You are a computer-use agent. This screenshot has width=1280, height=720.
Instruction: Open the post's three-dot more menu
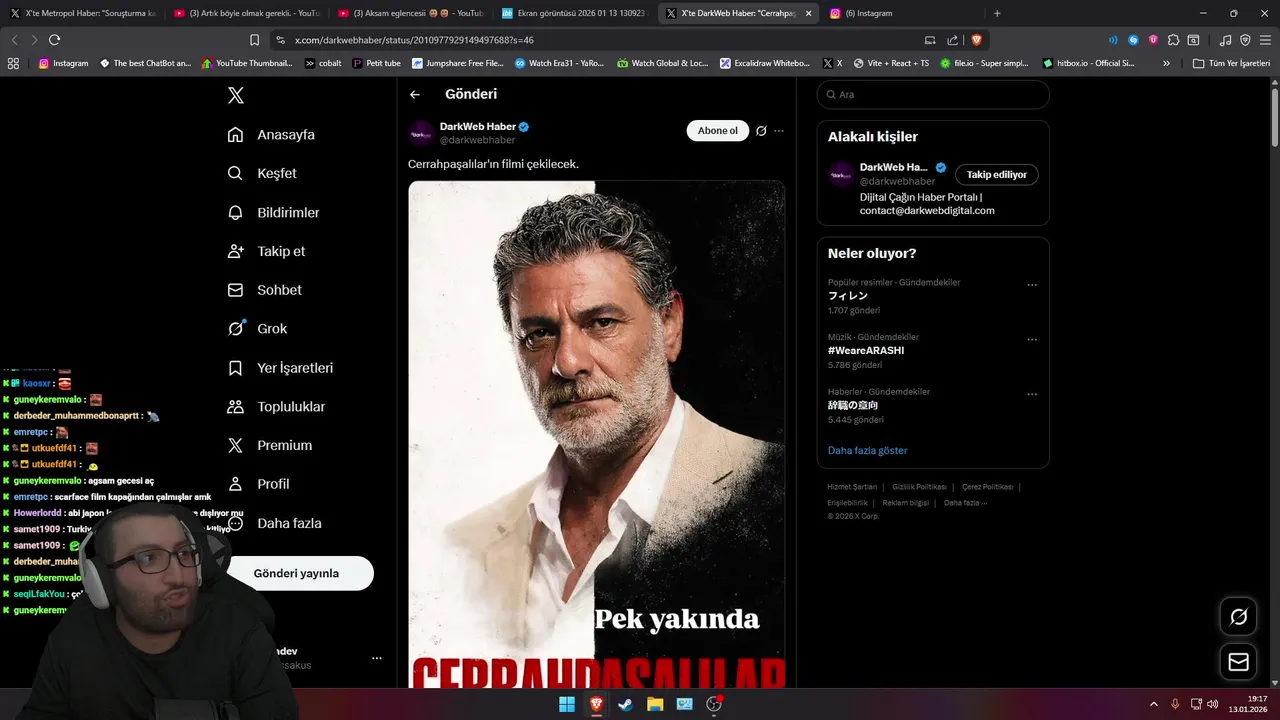coord(779,131)
